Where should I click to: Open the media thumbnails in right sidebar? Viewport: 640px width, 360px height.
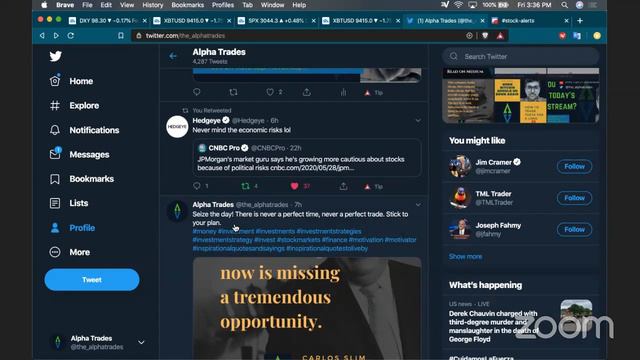[x=520, y=96]
